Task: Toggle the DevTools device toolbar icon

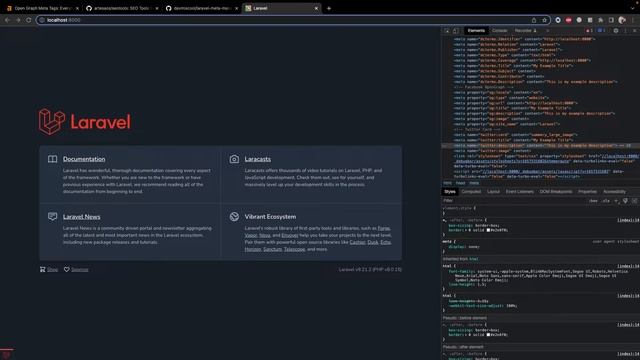Action: coord(456,31)
